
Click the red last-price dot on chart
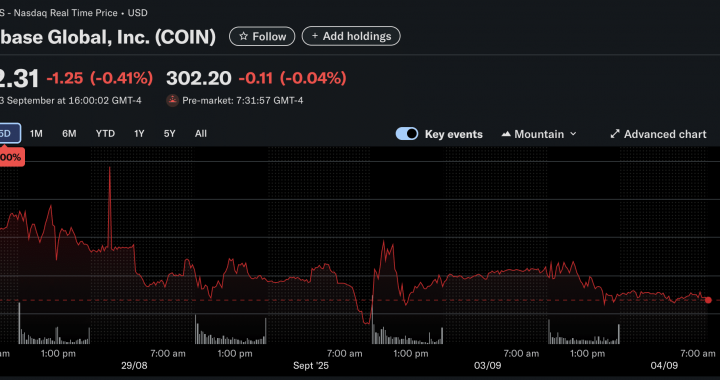click(x=708, y=300)
